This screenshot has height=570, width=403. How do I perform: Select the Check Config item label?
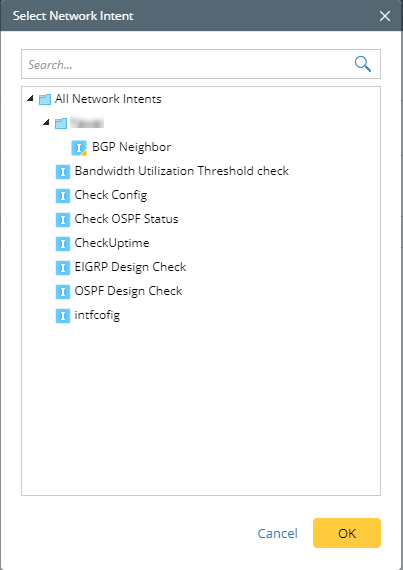(111, 195)
